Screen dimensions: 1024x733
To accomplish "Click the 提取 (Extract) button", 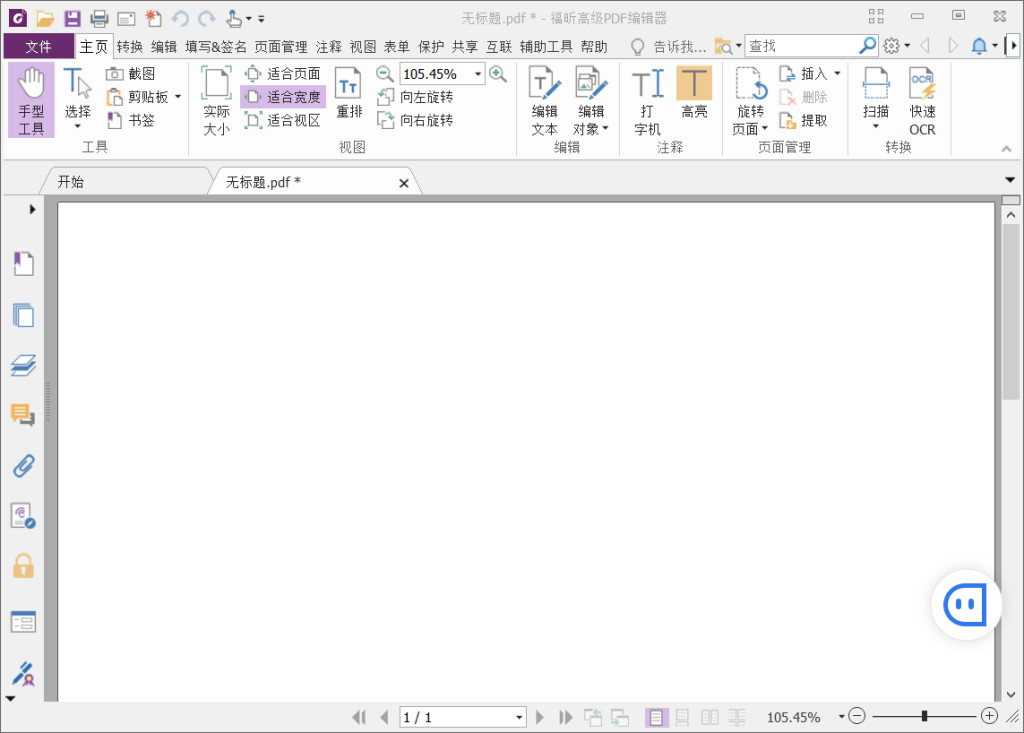I will point(806,120).
